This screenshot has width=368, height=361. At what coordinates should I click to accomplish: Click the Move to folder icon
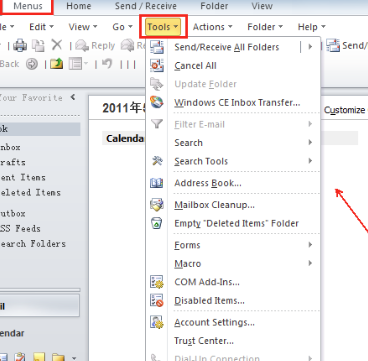[38, 45]
